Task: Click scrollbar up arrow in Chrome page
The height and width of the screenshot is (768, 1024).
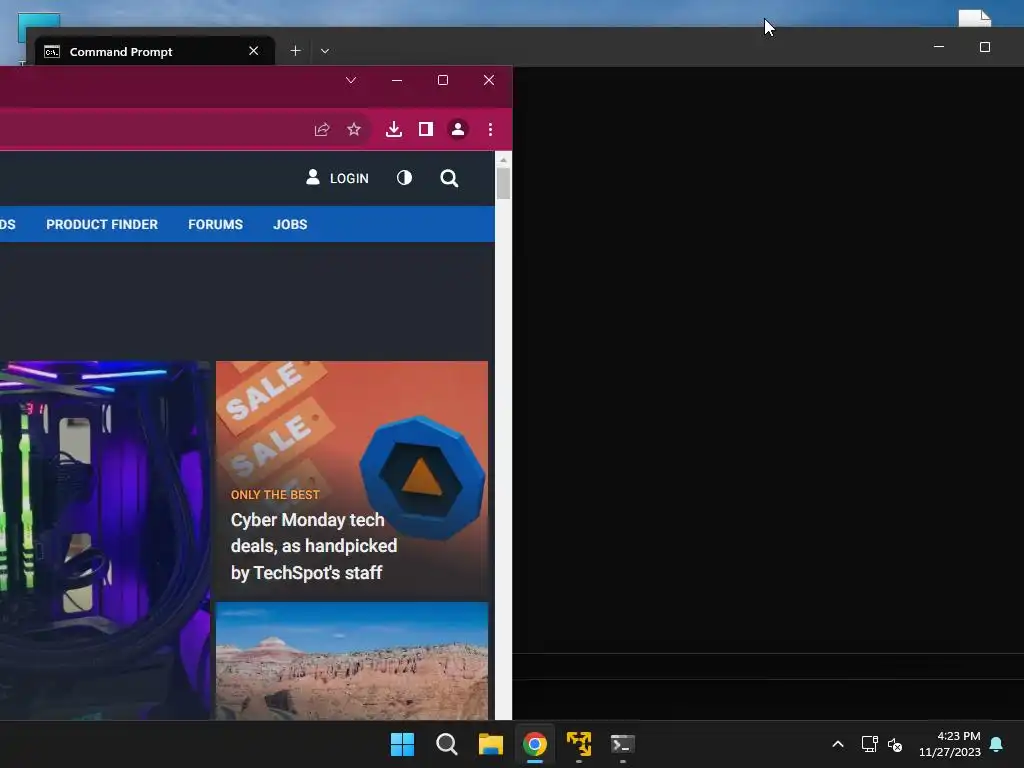Action: [x=503, y=160]
